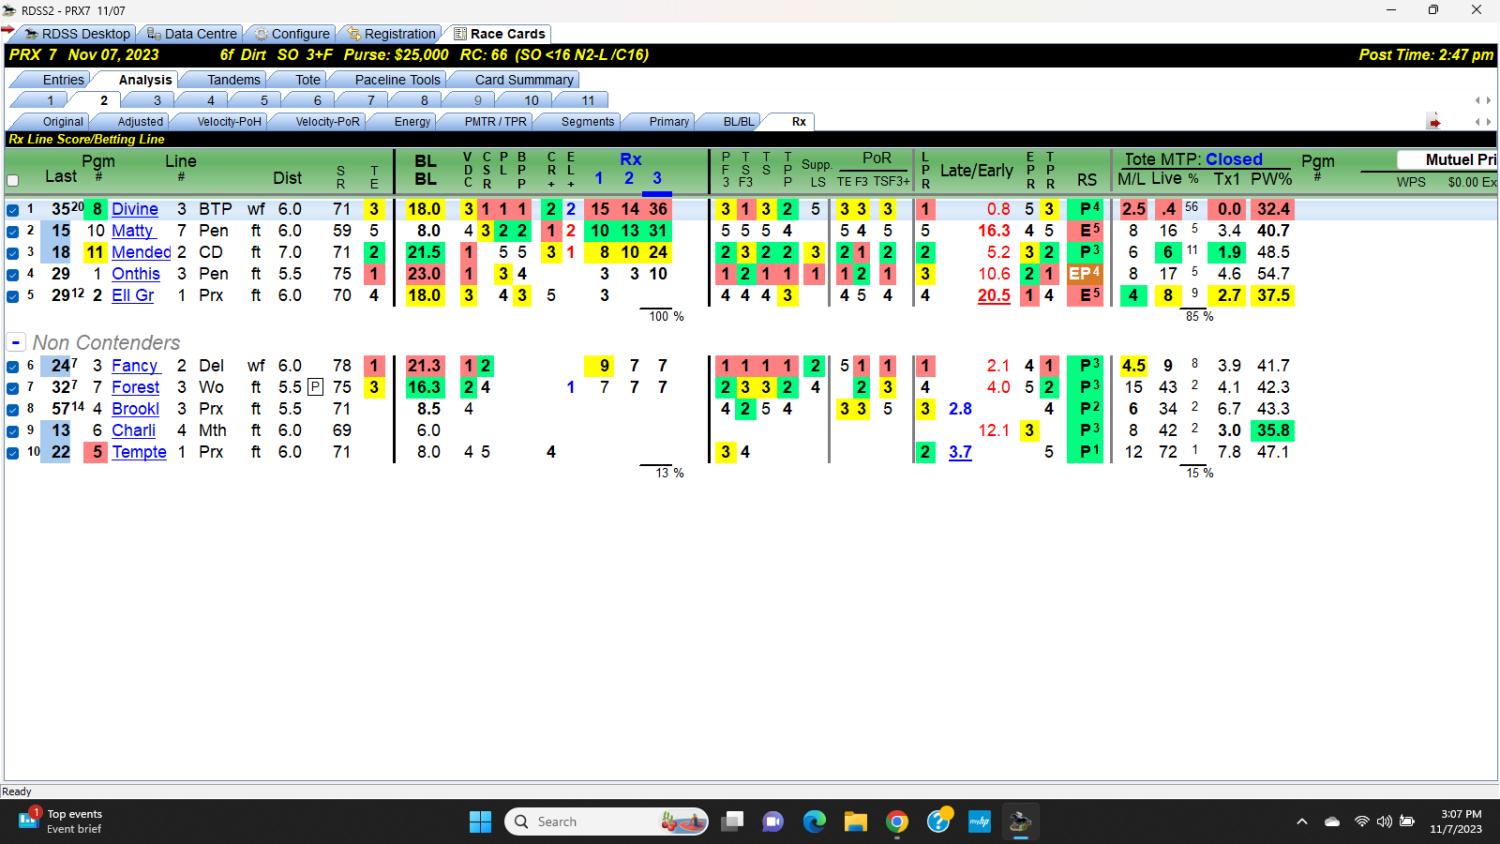This screenshot has width=1500, height=844.
Task: Click the Forest horse name link
Action: 135,388
